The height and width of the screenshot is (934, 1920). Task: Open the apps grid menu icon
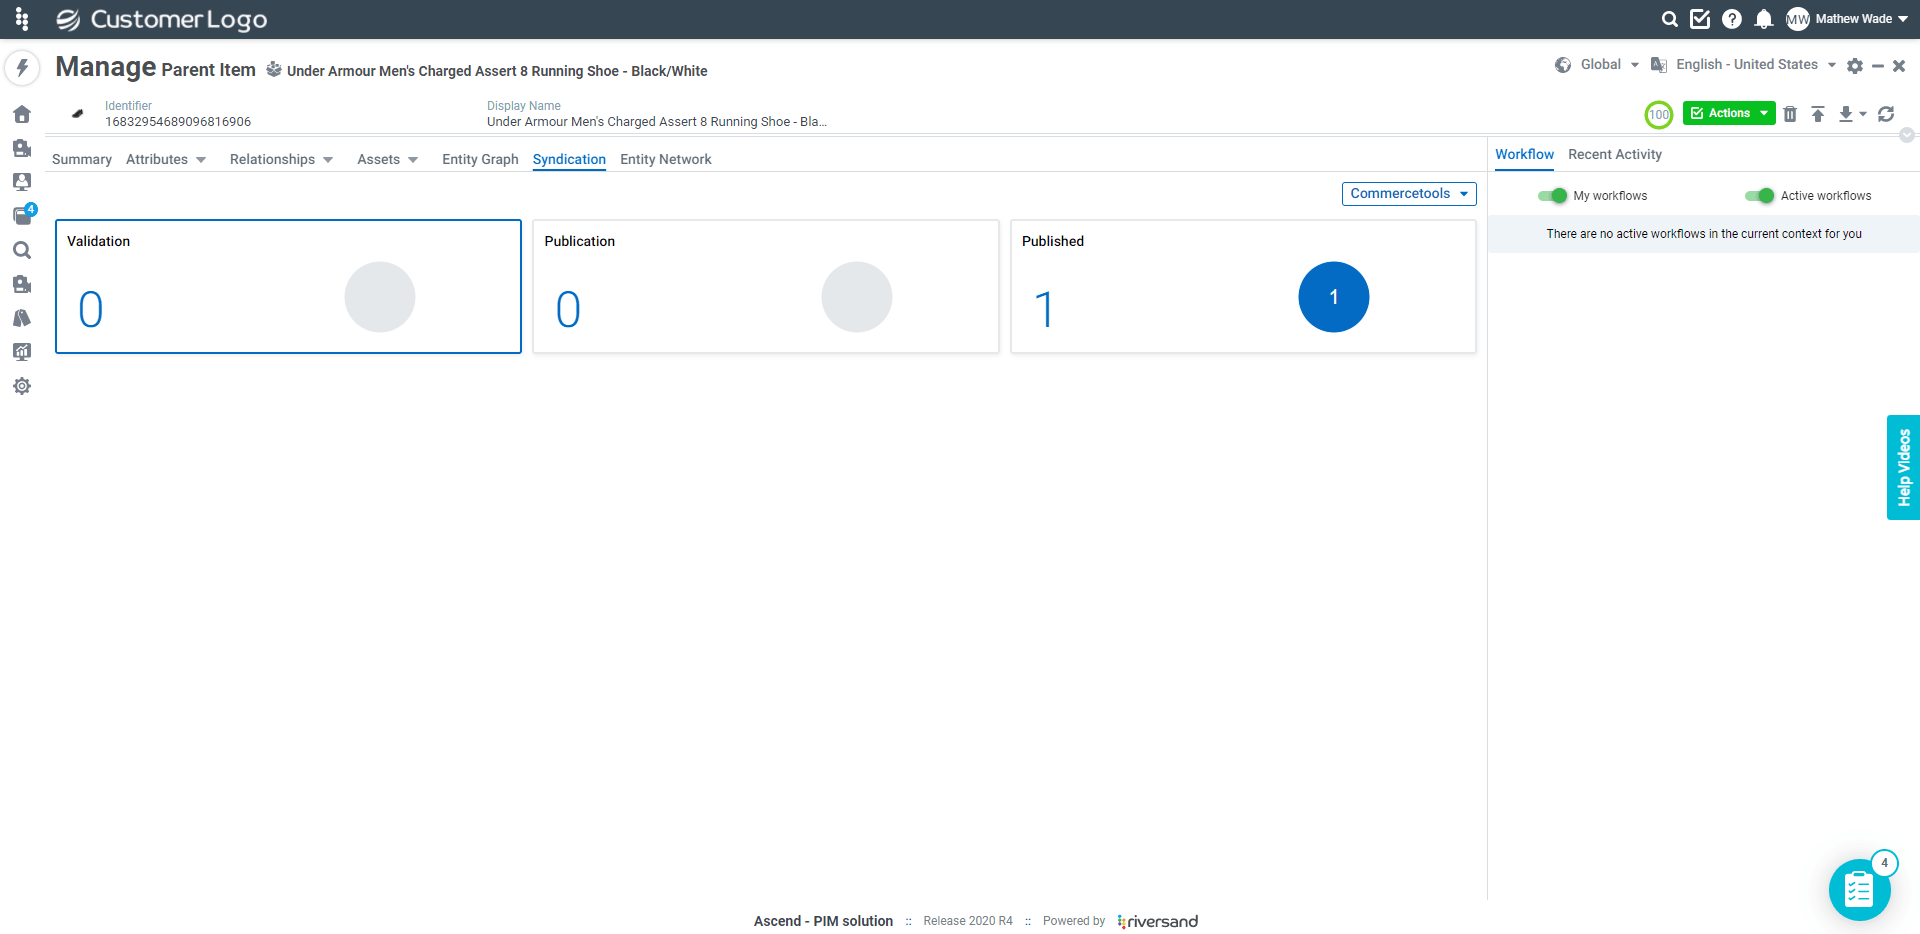click(22, 19)
